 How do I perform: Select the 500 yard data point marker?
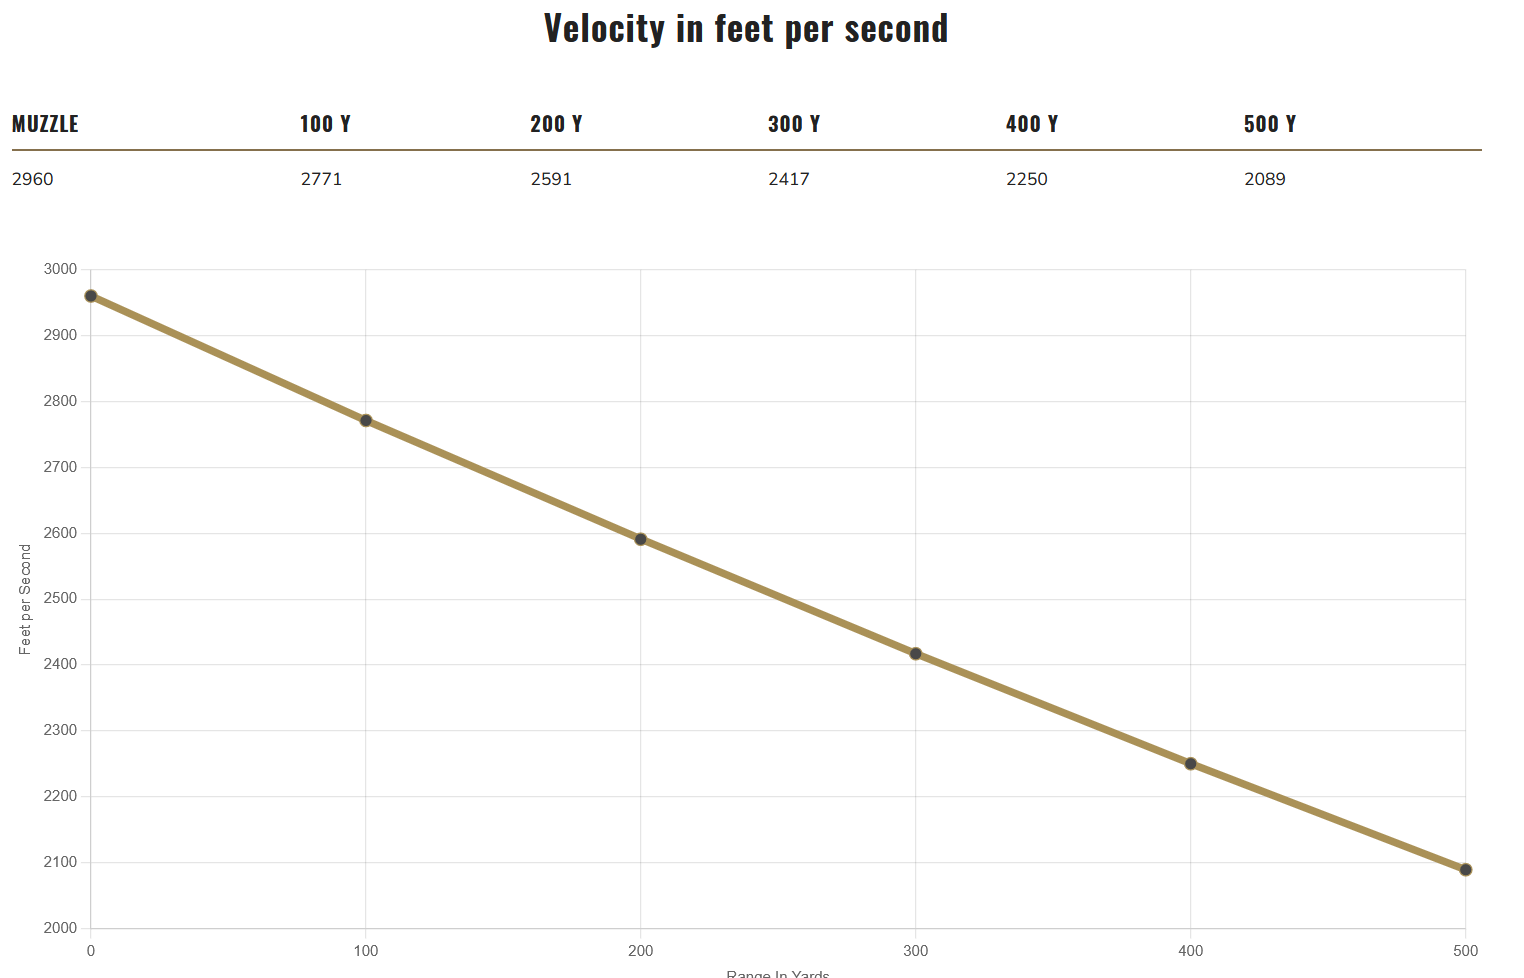pyautogui.click(x=1466, y=870)
